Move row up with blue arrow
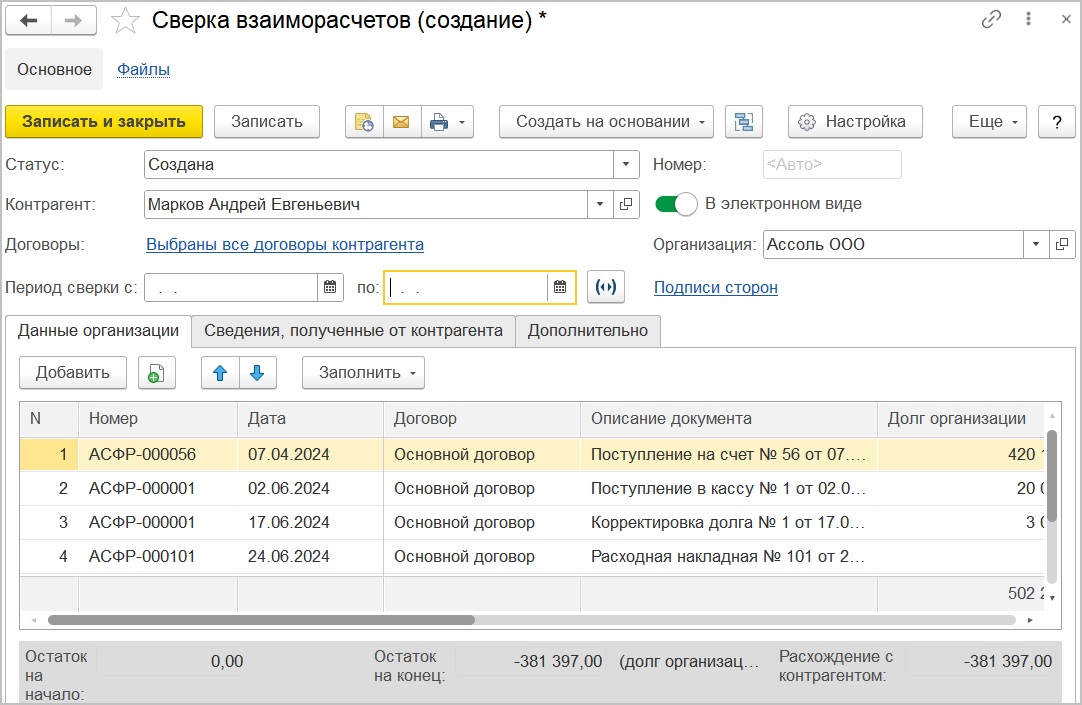 point(220,373)
